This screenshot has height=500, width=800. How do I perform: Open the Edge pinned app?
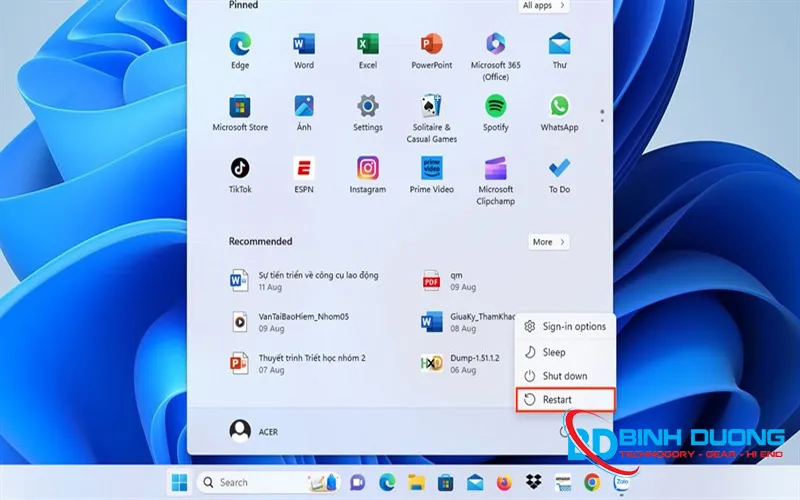240,50
